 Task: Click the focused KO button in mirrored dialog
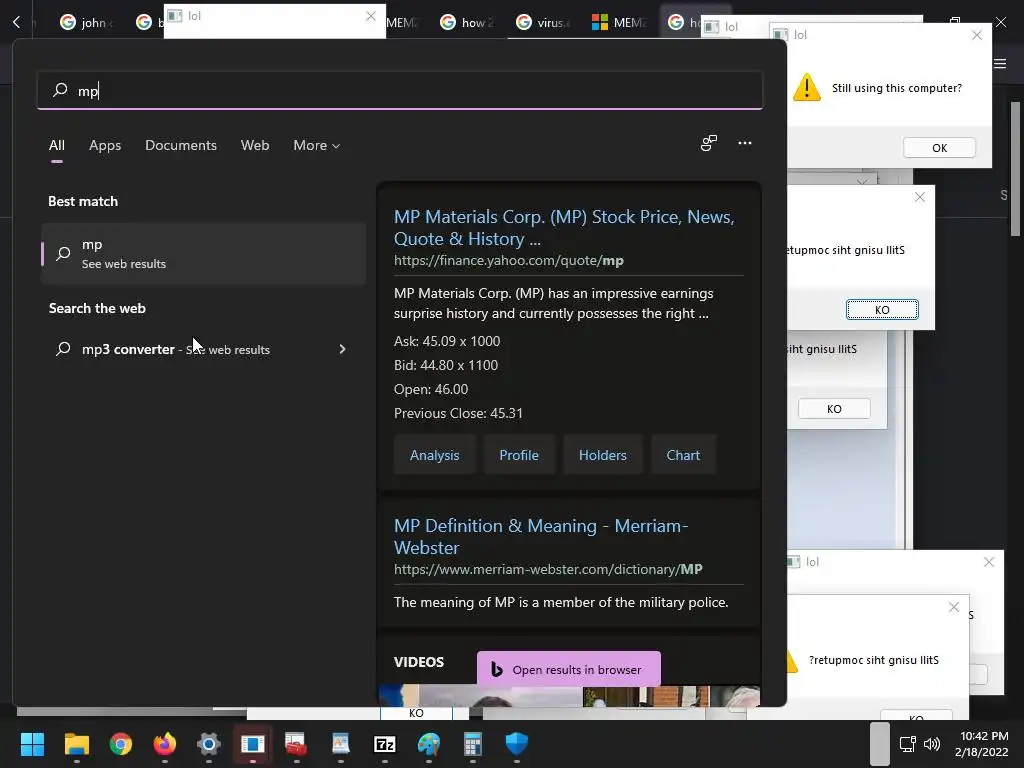882,310
